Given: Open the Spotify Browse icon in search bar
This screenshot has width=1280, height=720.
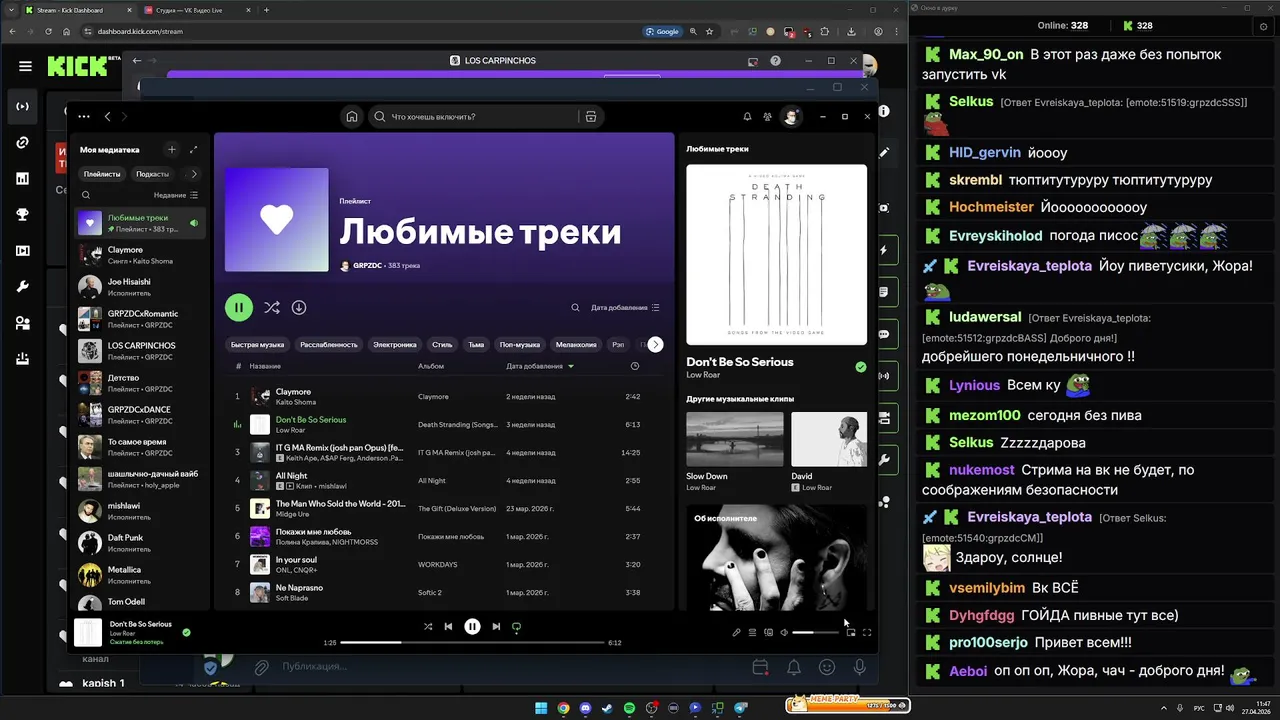Looking at the screenshot, I should pos(591,117).
